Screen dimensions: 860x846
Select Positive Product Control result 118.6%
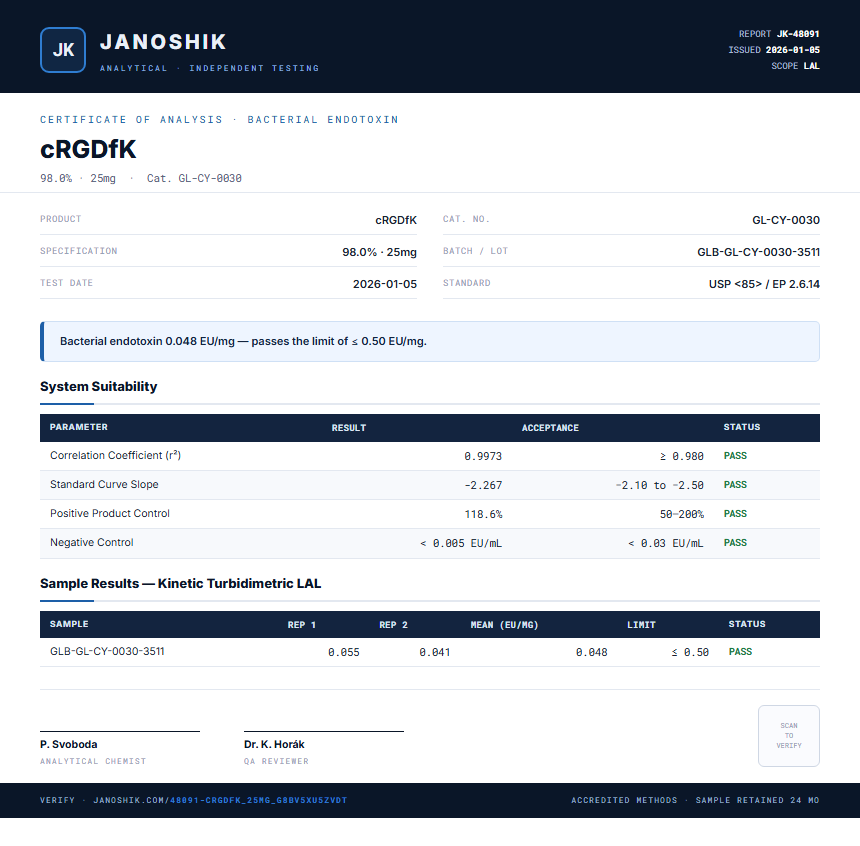[x=483, y=515]
